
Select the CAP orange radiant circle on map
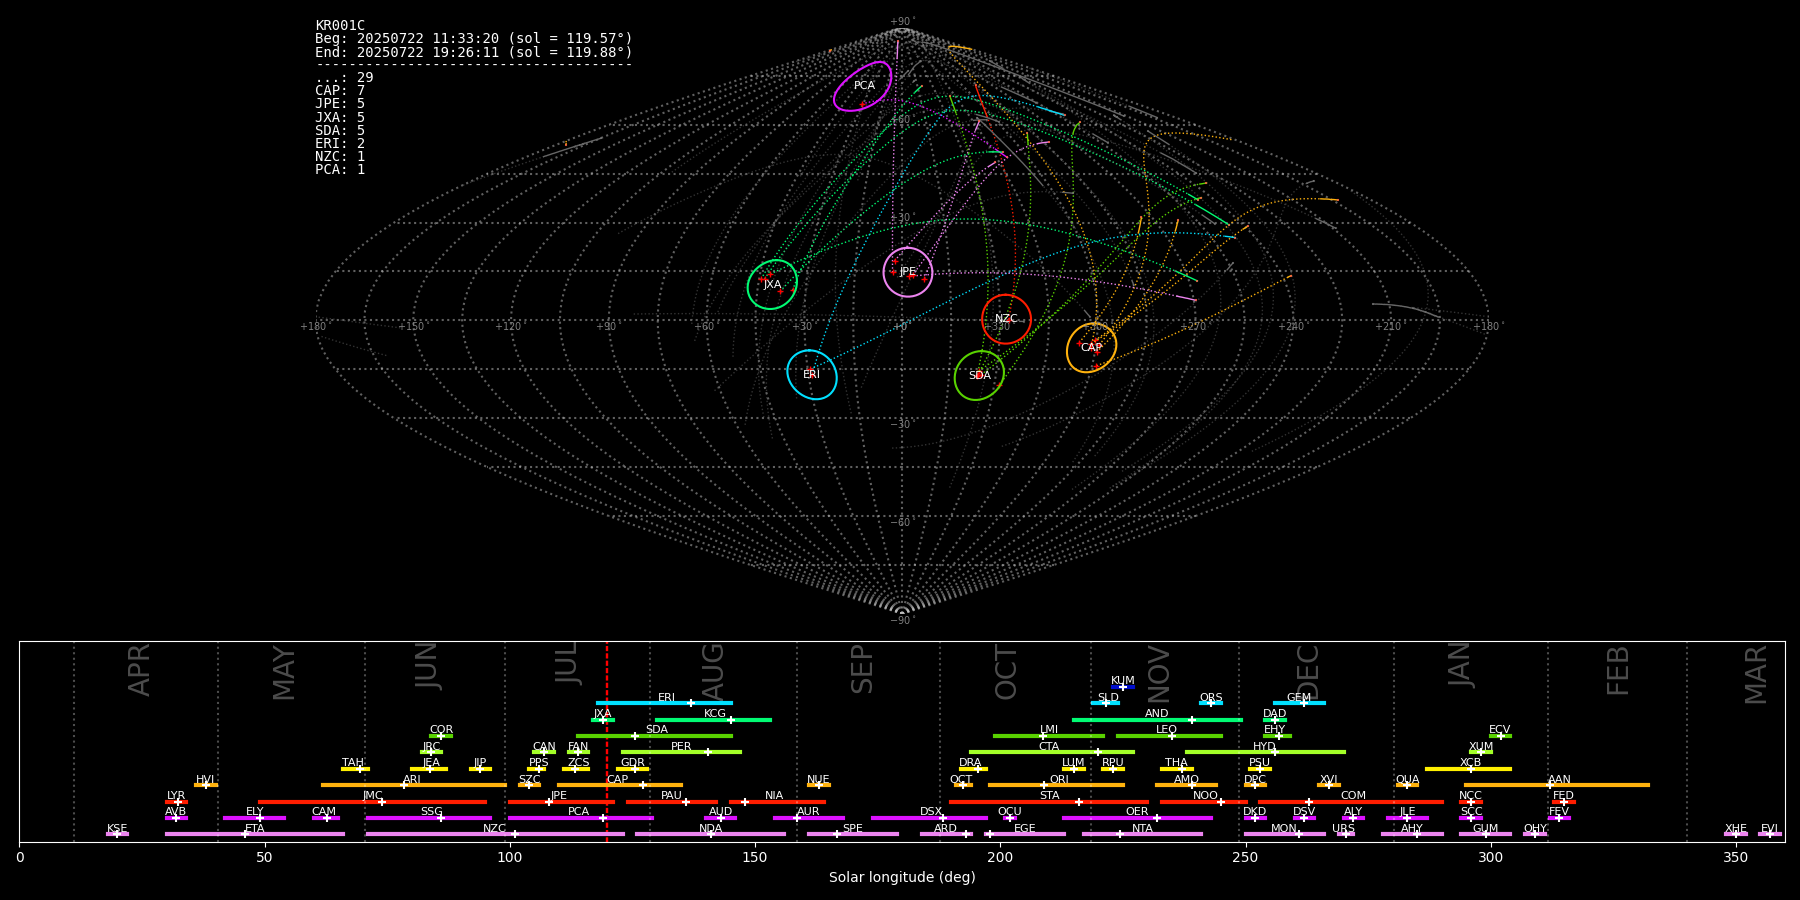1091,348
